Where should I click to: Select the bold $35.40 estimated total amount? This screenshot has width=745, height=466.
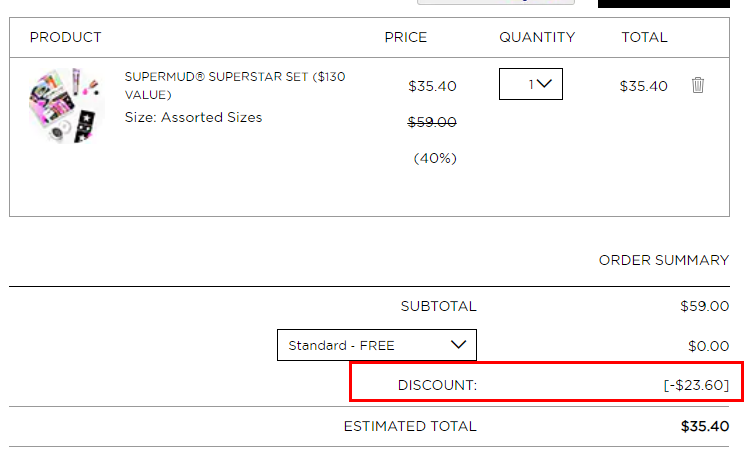click(x=705, y=426)
